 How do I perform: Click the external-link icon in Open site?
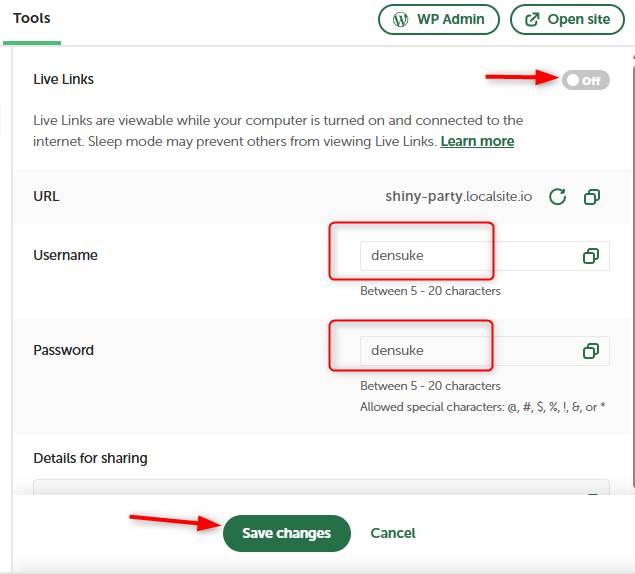coord(530,19)
